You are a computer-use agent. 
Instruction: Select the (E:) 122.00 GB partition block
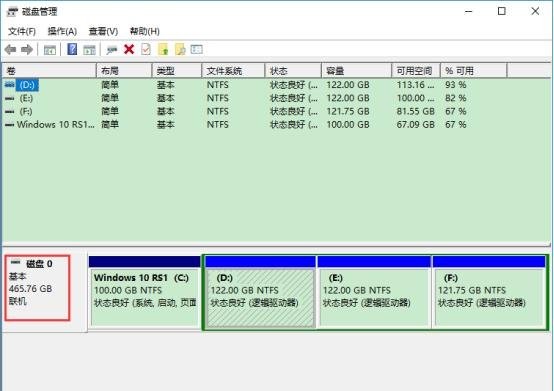click(x=374, y=298)
